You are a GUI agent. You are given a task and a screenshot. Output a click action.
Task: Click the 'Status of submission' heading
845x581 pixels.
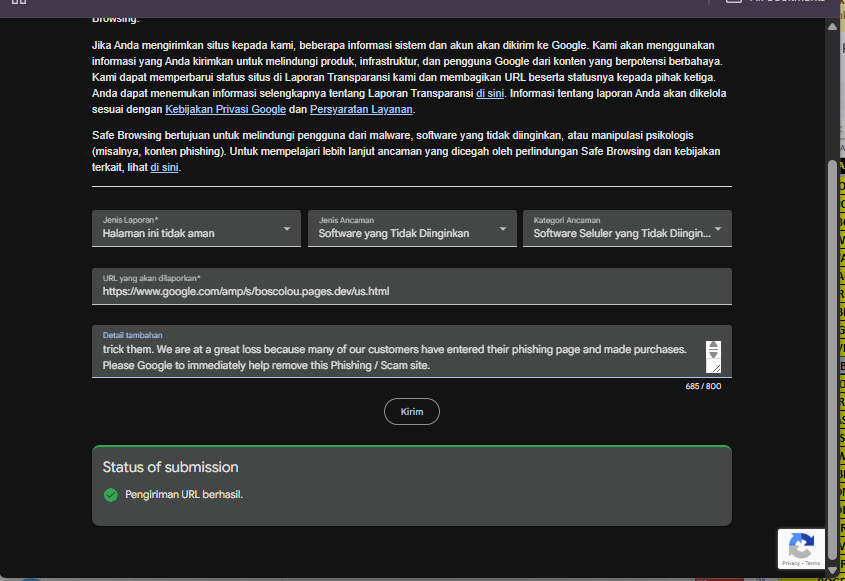170,467
